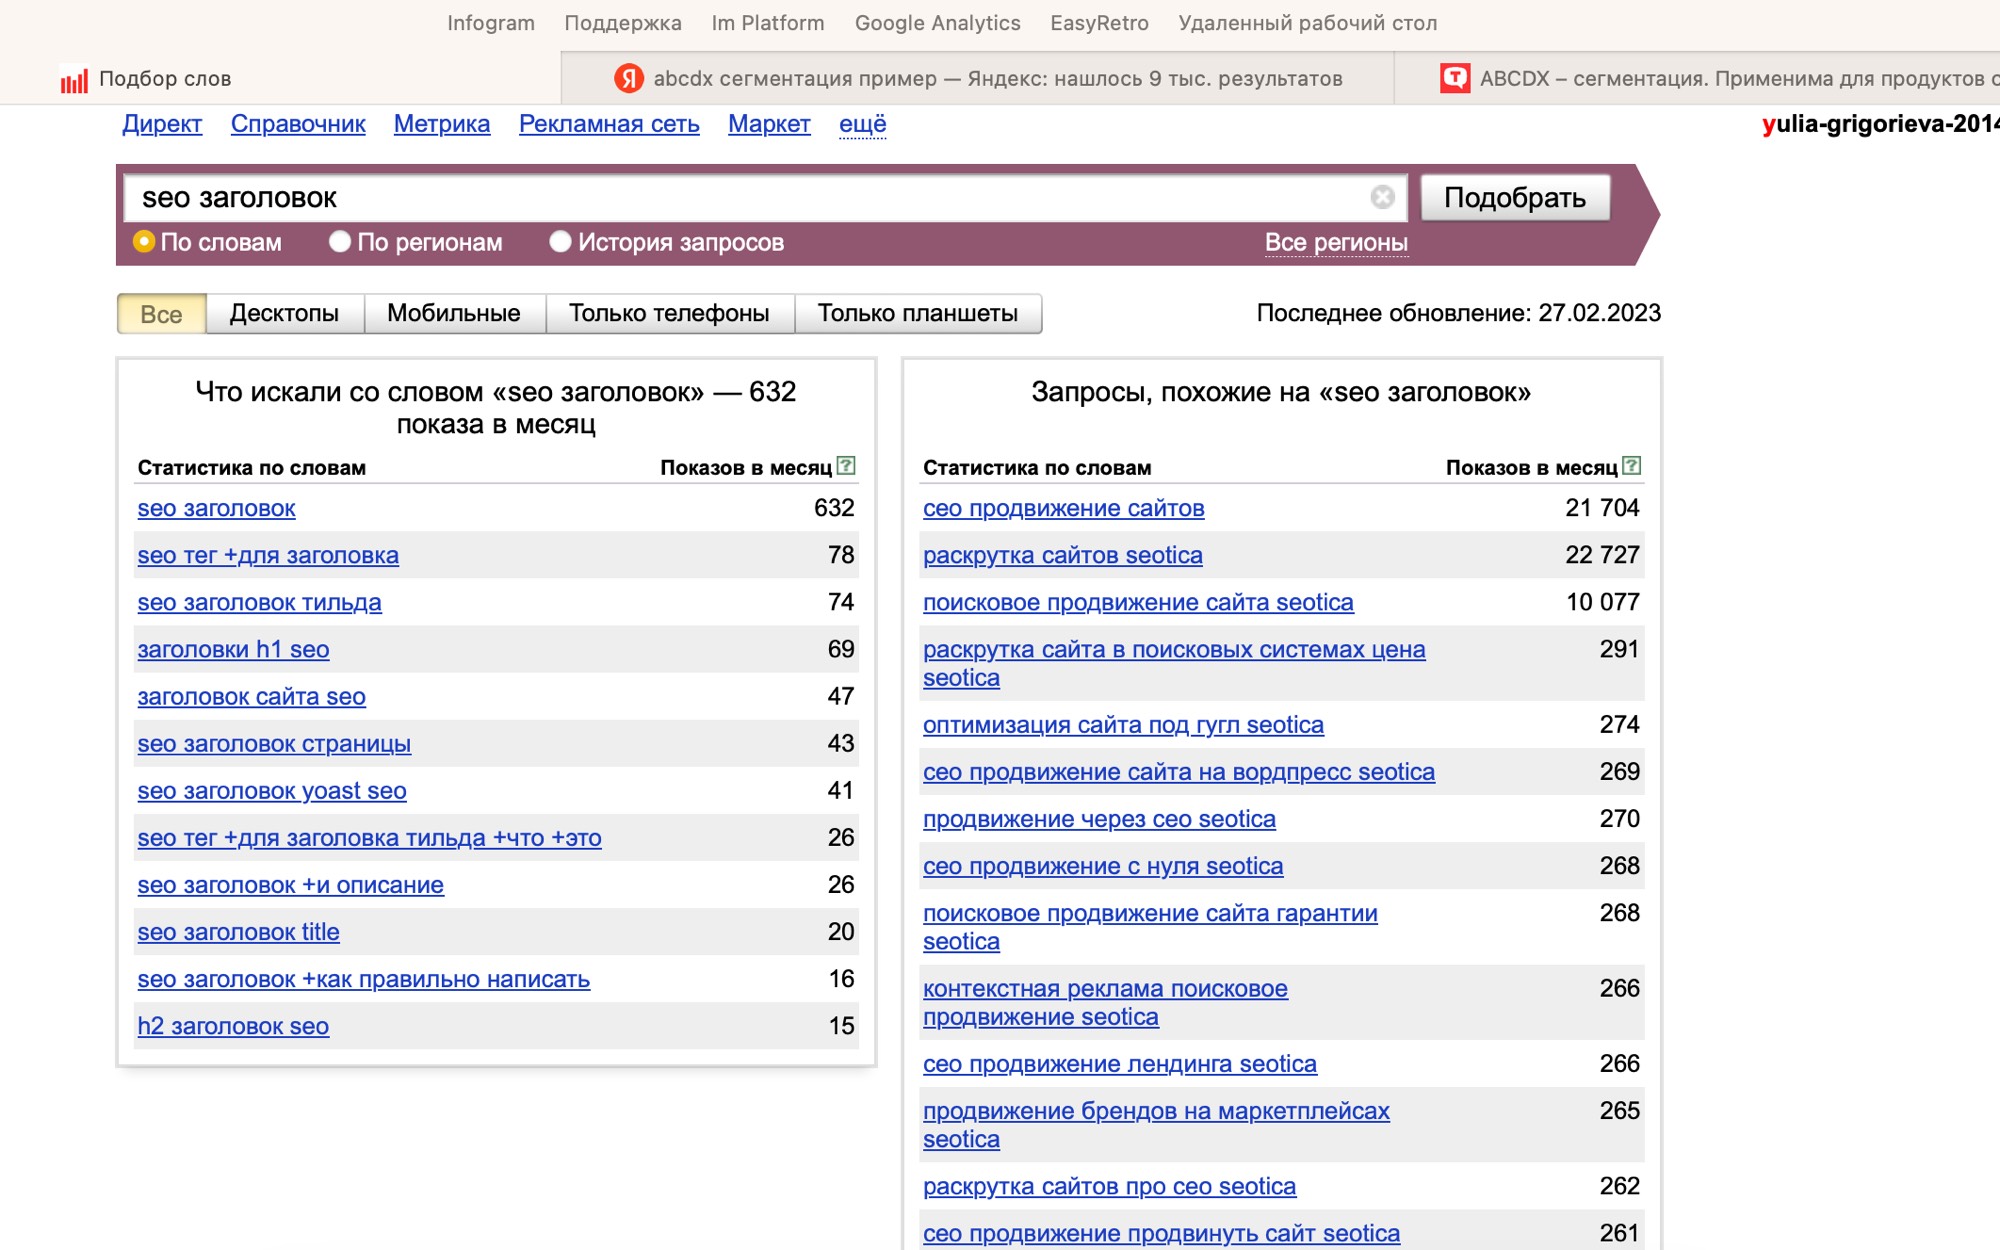The image size is (2000, 1250).
Task: Click the 632 impressions value
Action: point(834,508)
